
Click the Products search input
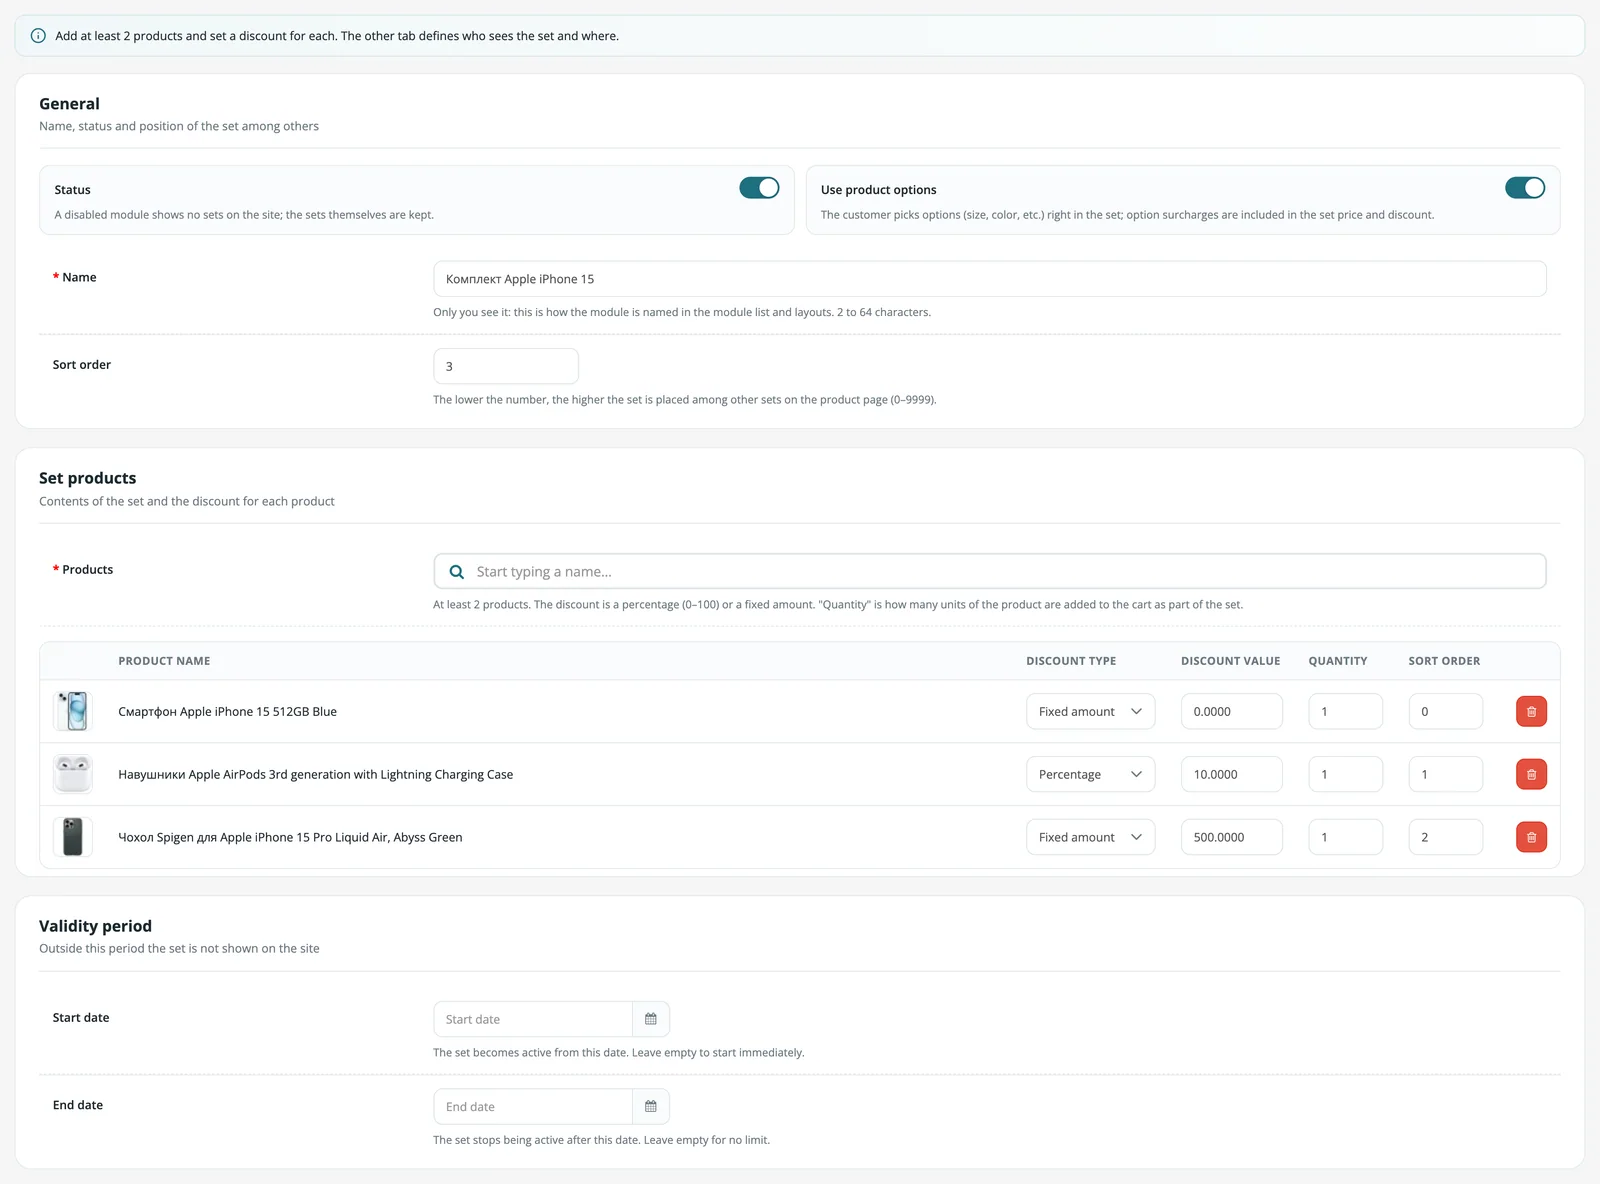pyautogui.click(x=990, y=571)
